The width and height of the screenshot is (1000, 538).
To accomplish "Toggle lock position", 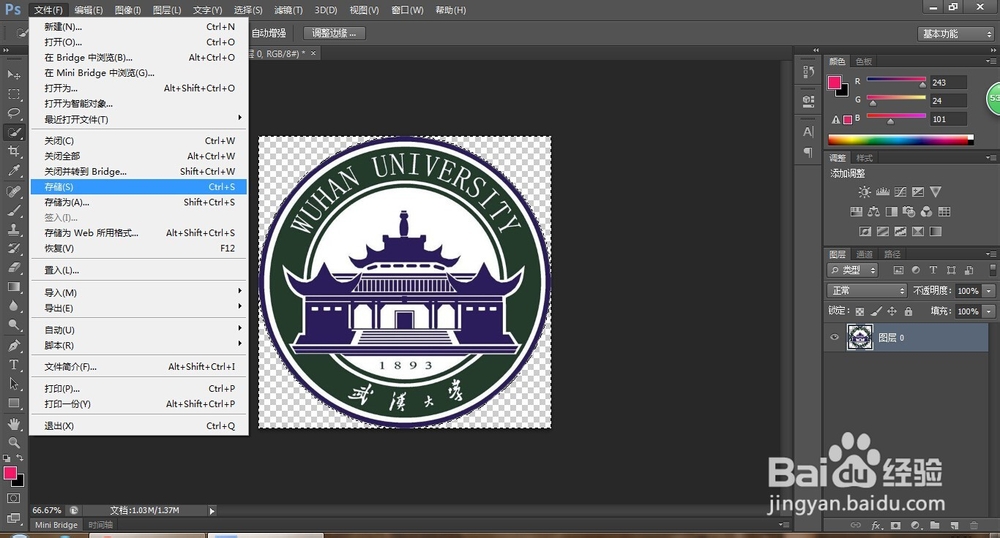I will click(x=892, y=311).
